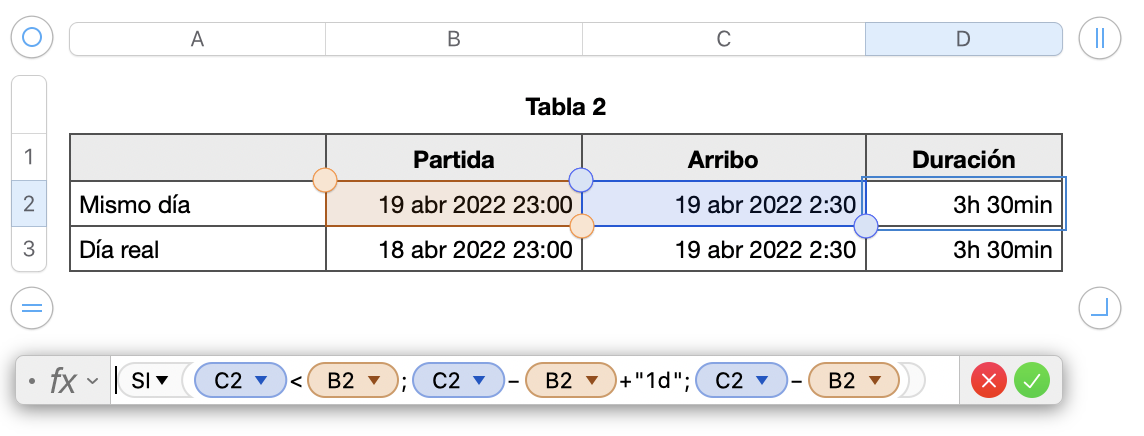Click the table select circle handle
The width and height of the screenshot is (1144, 436).
31,38
